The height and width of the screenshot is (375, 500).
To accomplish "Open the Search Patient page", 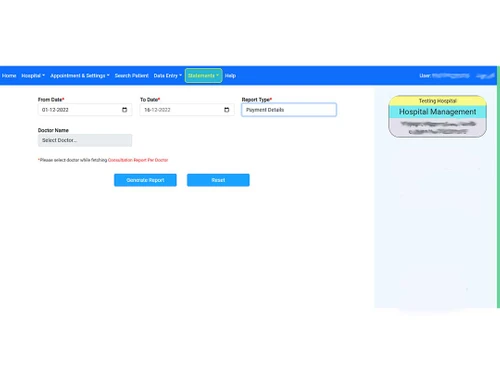I will [131, 76].
